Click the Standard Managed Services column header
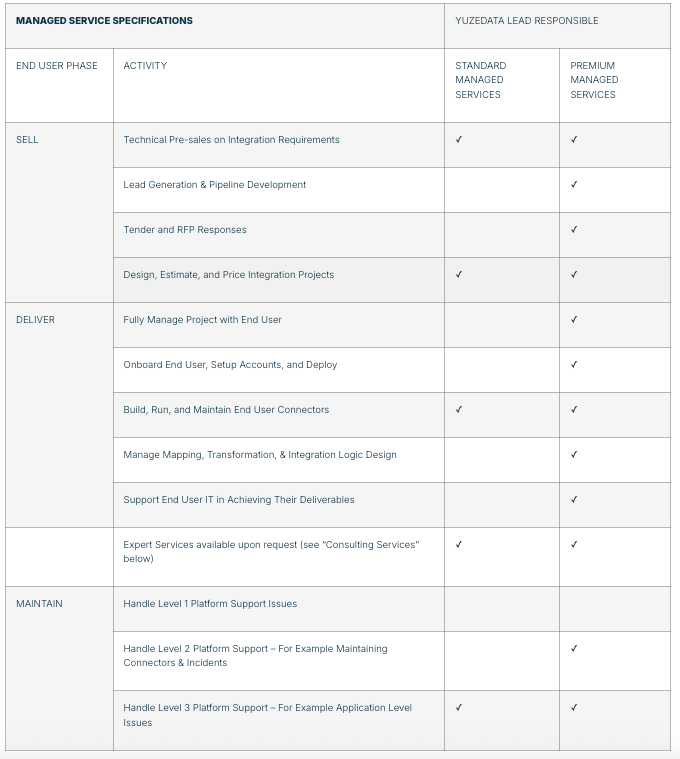The height and width of the screenshot is (759, 680). coord(480,80)
